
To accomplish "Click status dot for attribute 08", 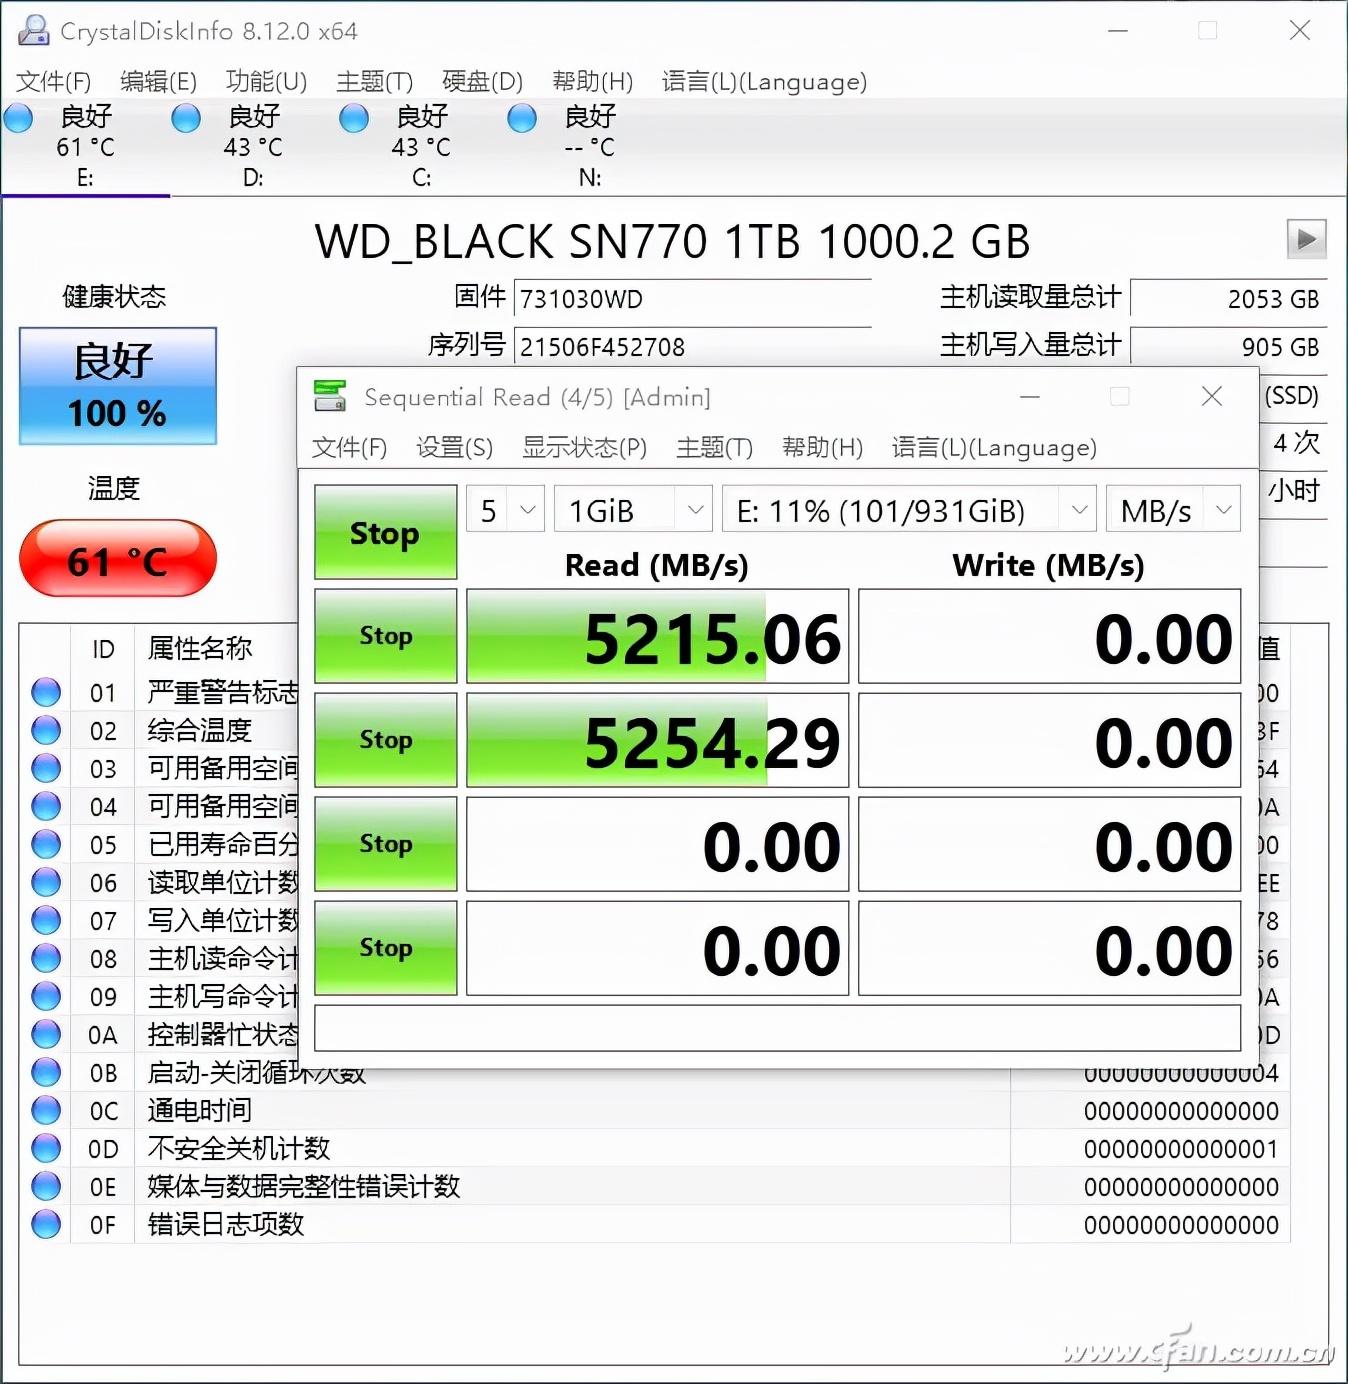I will pos(46,958).
